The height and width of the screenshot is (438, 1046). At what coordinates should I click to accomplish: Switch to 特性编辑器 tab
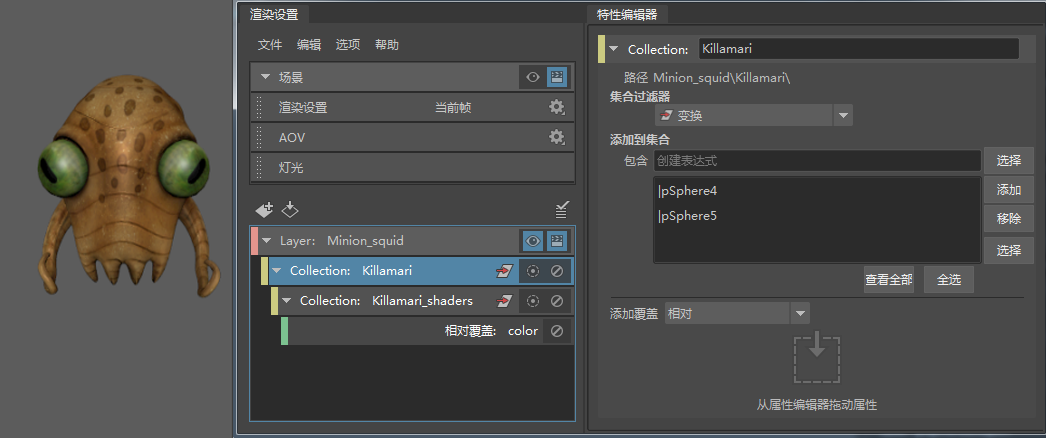[x=627, y=13]
